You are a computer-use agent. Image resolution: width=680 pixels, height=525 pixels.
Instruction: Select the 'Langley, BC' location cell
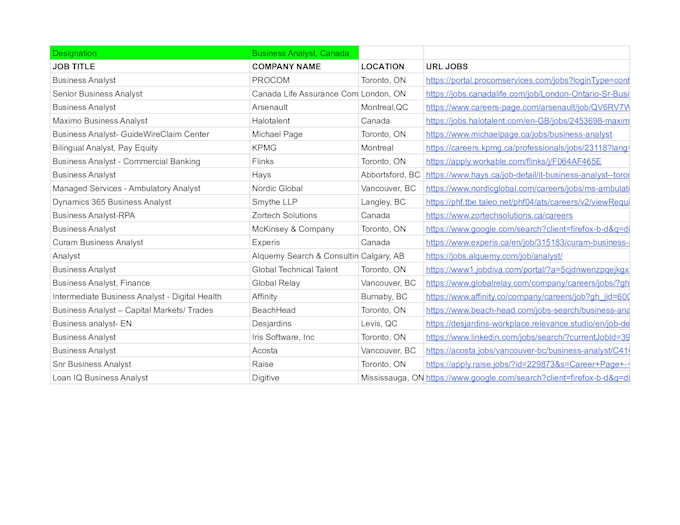pyautogui.click(x=391, y=202)
